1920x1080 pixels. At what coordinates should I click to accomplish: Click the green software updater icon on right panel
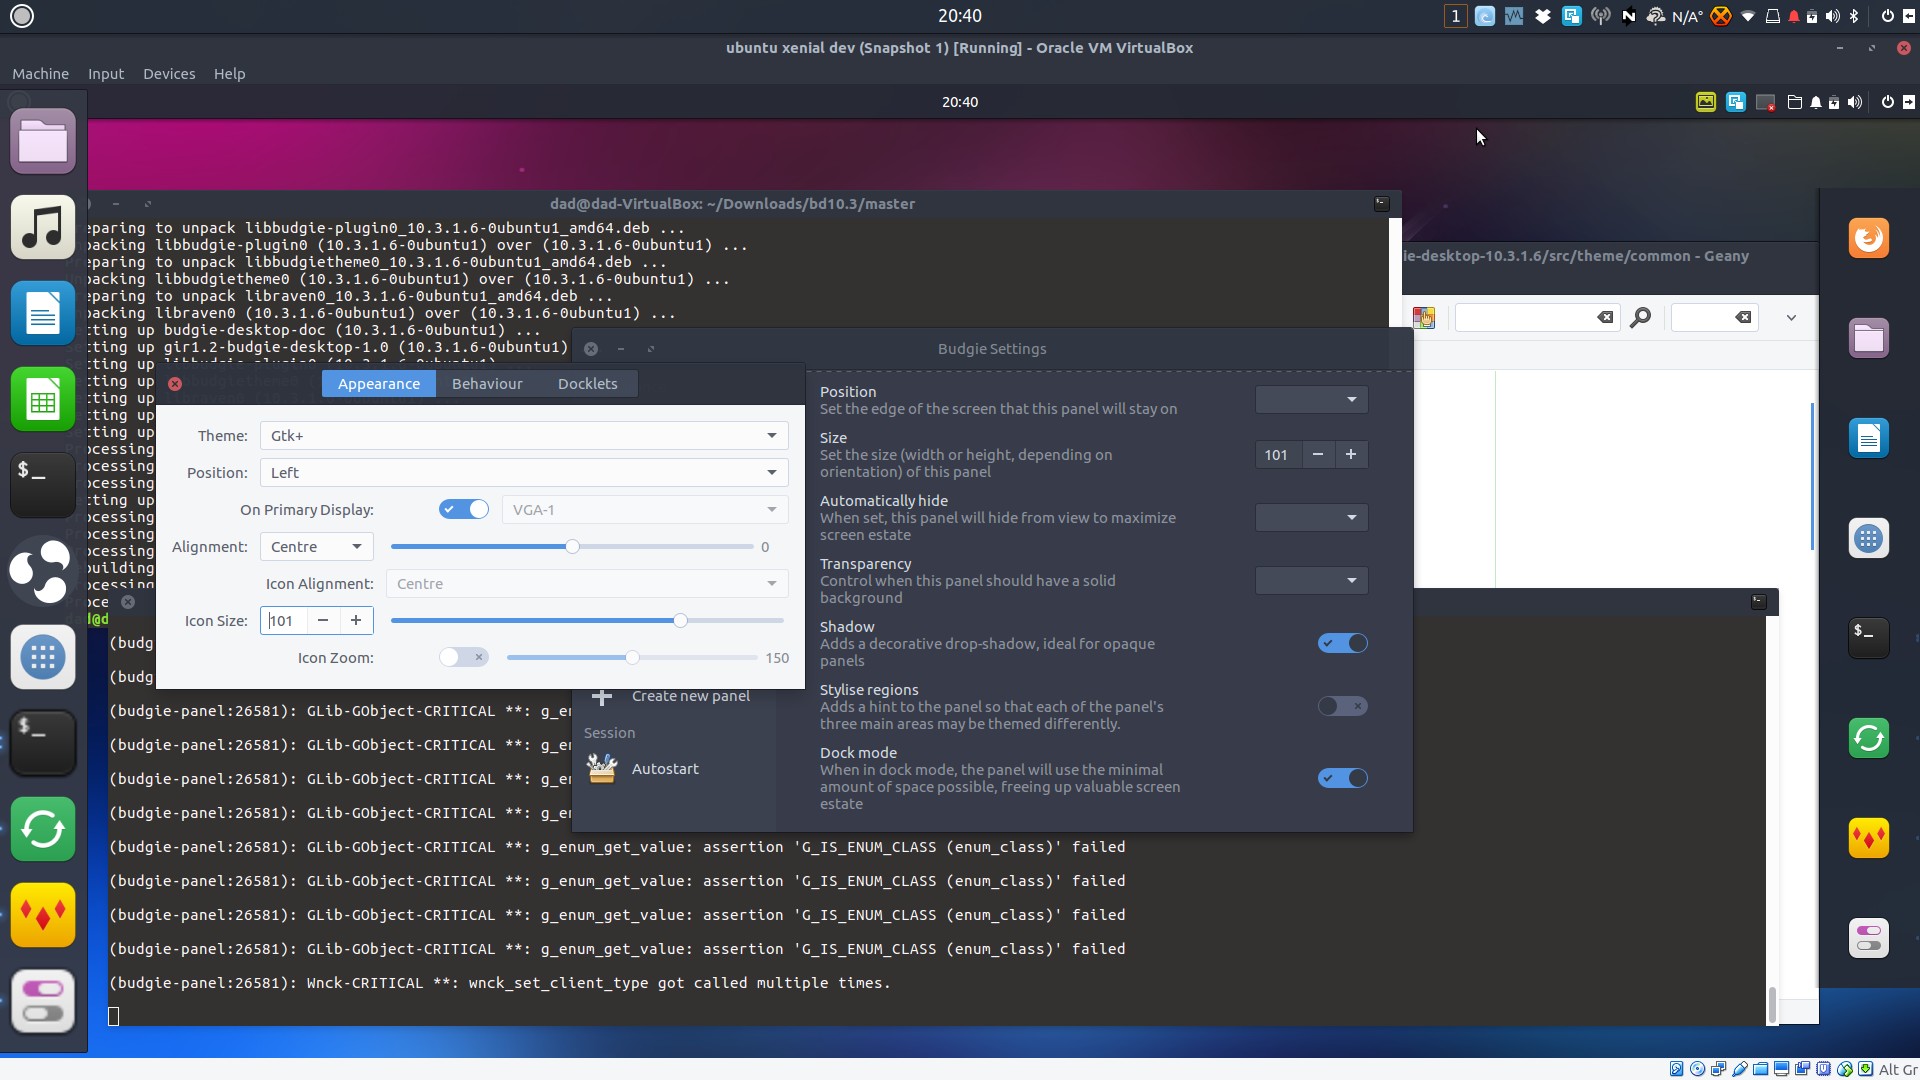pos(1868,738)
